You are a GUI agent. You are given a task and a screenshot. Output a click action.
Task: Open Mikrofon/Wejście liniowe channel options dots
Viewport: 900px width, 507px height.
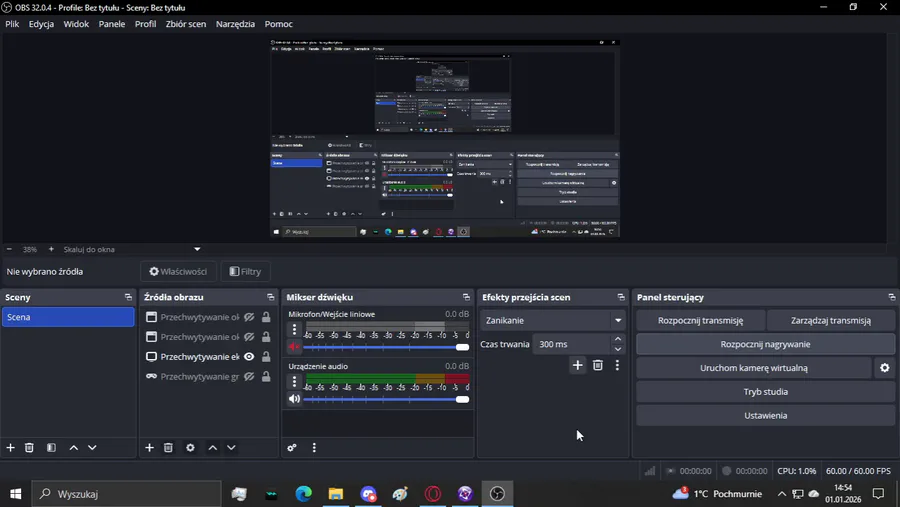tap(294, 330)
